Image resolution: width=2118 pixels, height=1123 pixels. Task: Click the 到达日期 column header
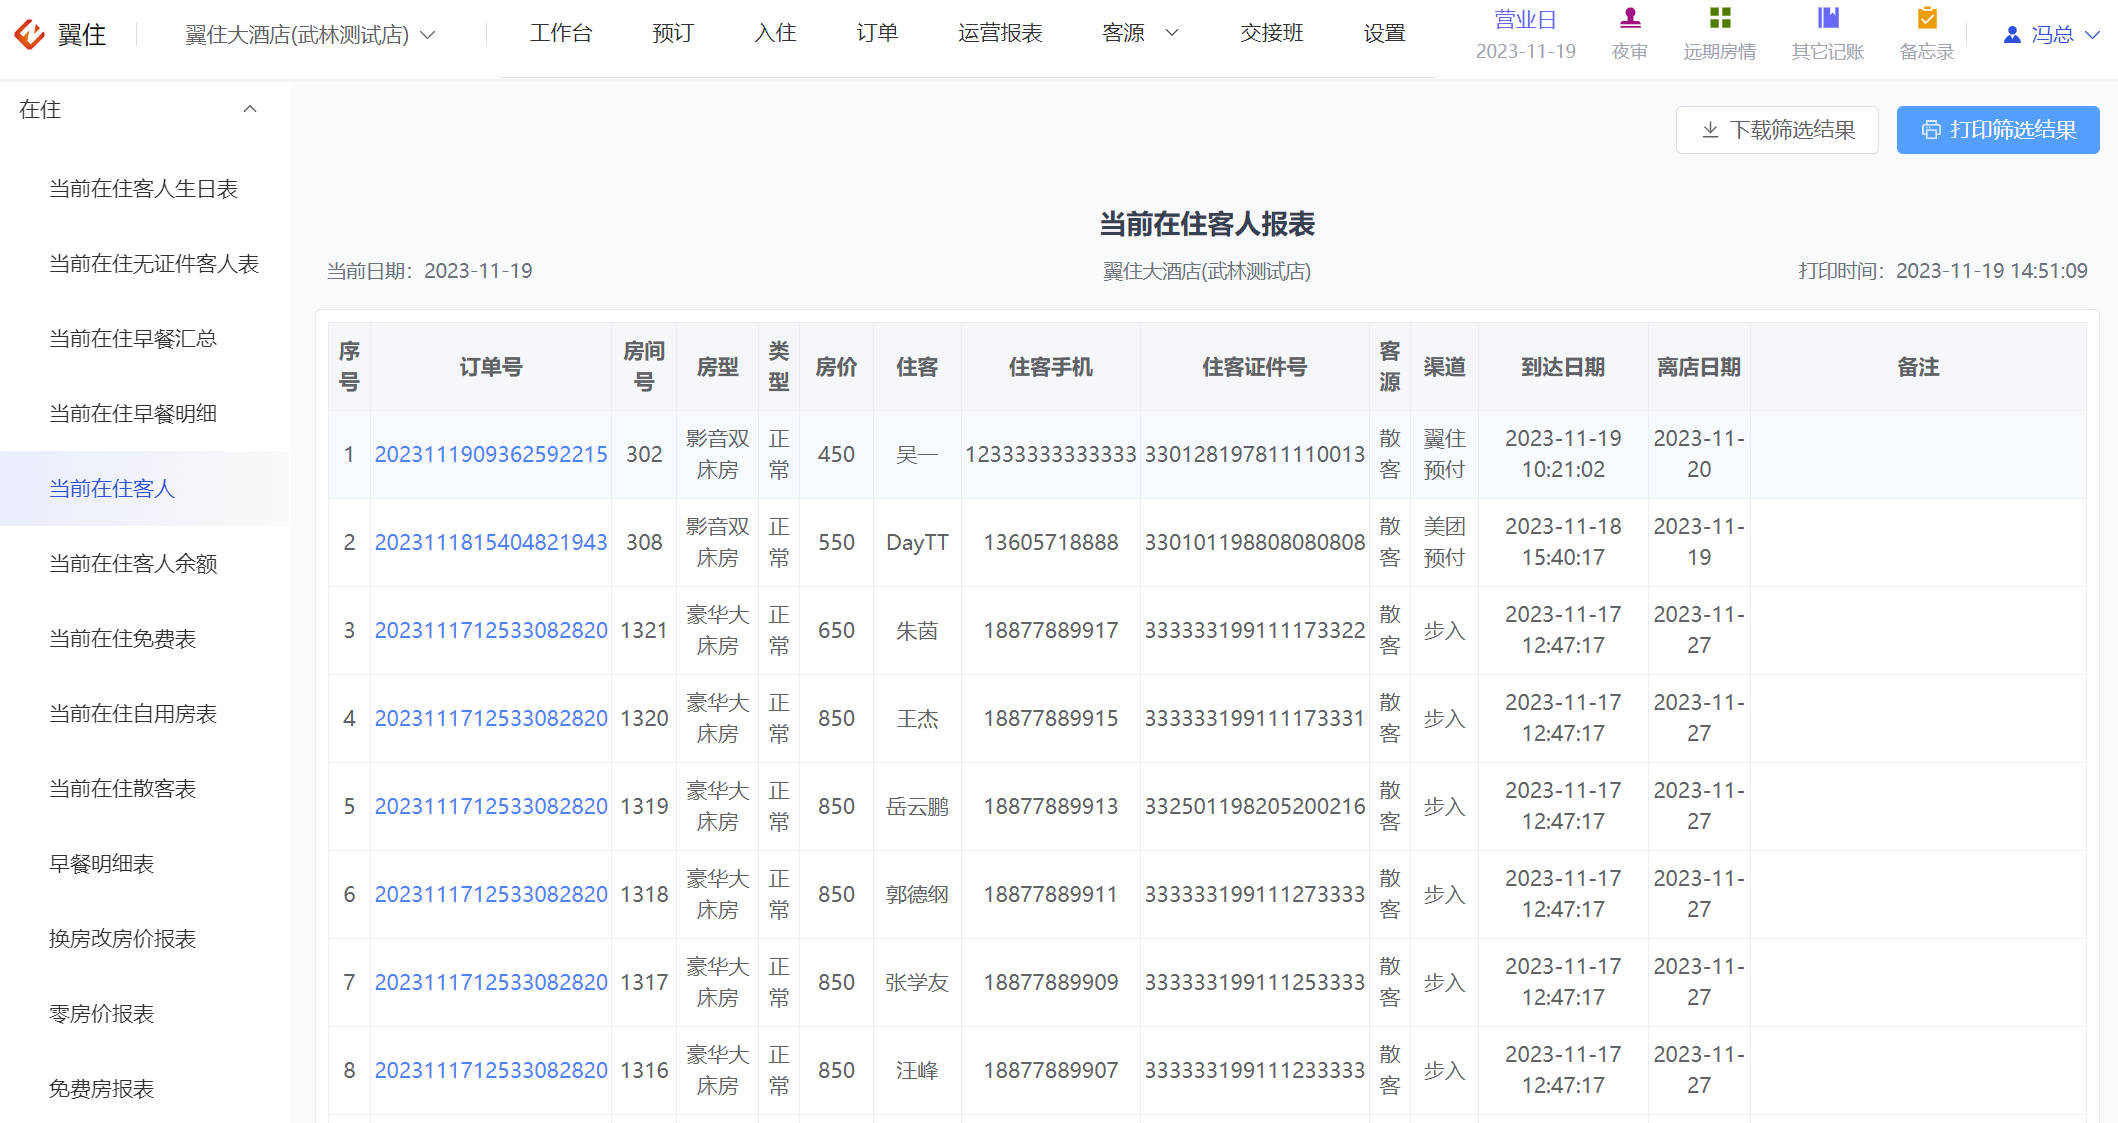coord(1563,367)
